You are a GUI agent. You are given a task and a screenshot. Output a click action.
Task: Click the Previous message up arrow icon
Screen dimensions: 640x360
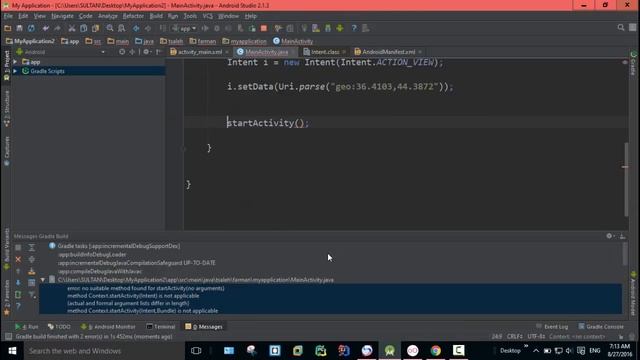[x=18, y=271]
